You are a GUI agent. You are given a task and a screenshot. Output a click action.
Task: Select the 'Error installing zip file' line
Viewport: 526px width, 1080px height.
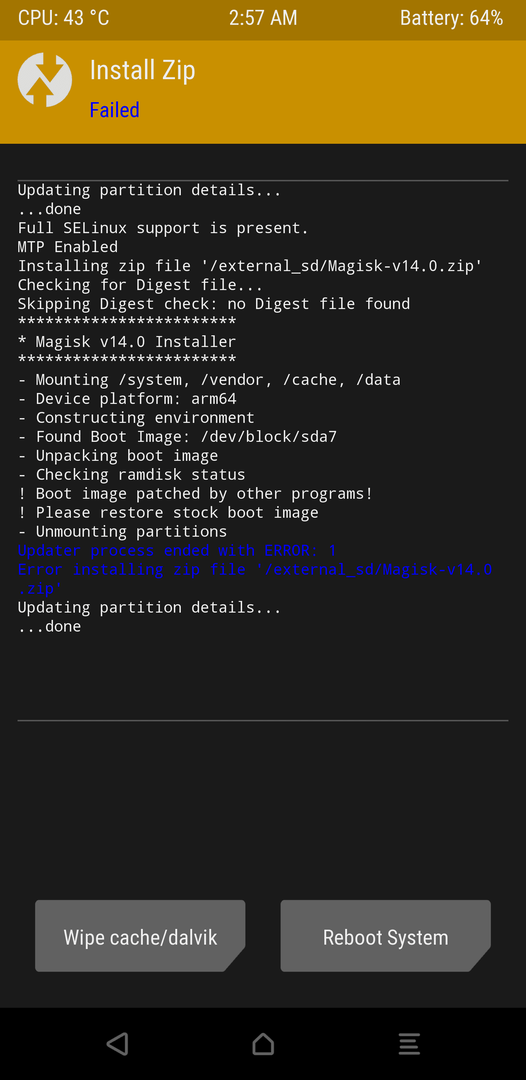point(255,578)
